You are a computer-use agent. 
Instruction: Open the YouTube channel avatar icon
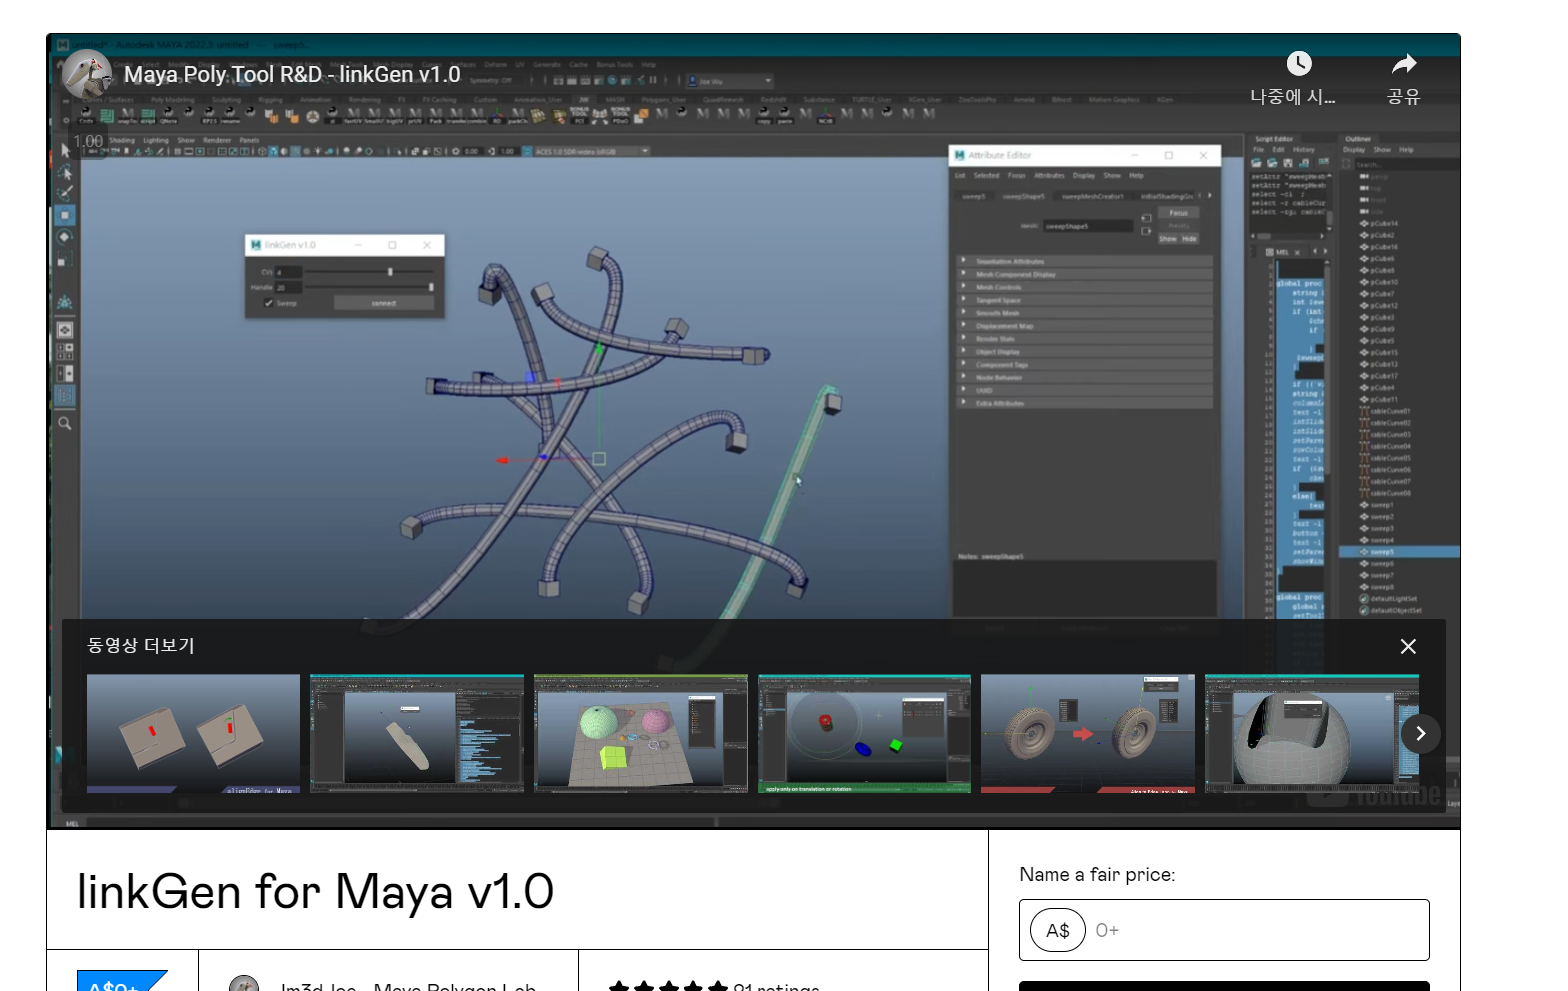pos(87,75)
